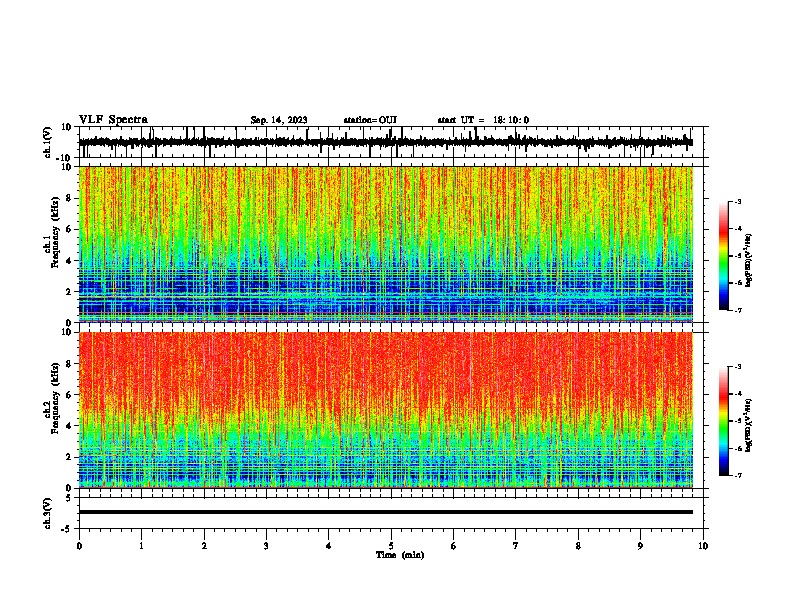Click the ch.2 color bar 'log(PSD)' label

(749, 425)
